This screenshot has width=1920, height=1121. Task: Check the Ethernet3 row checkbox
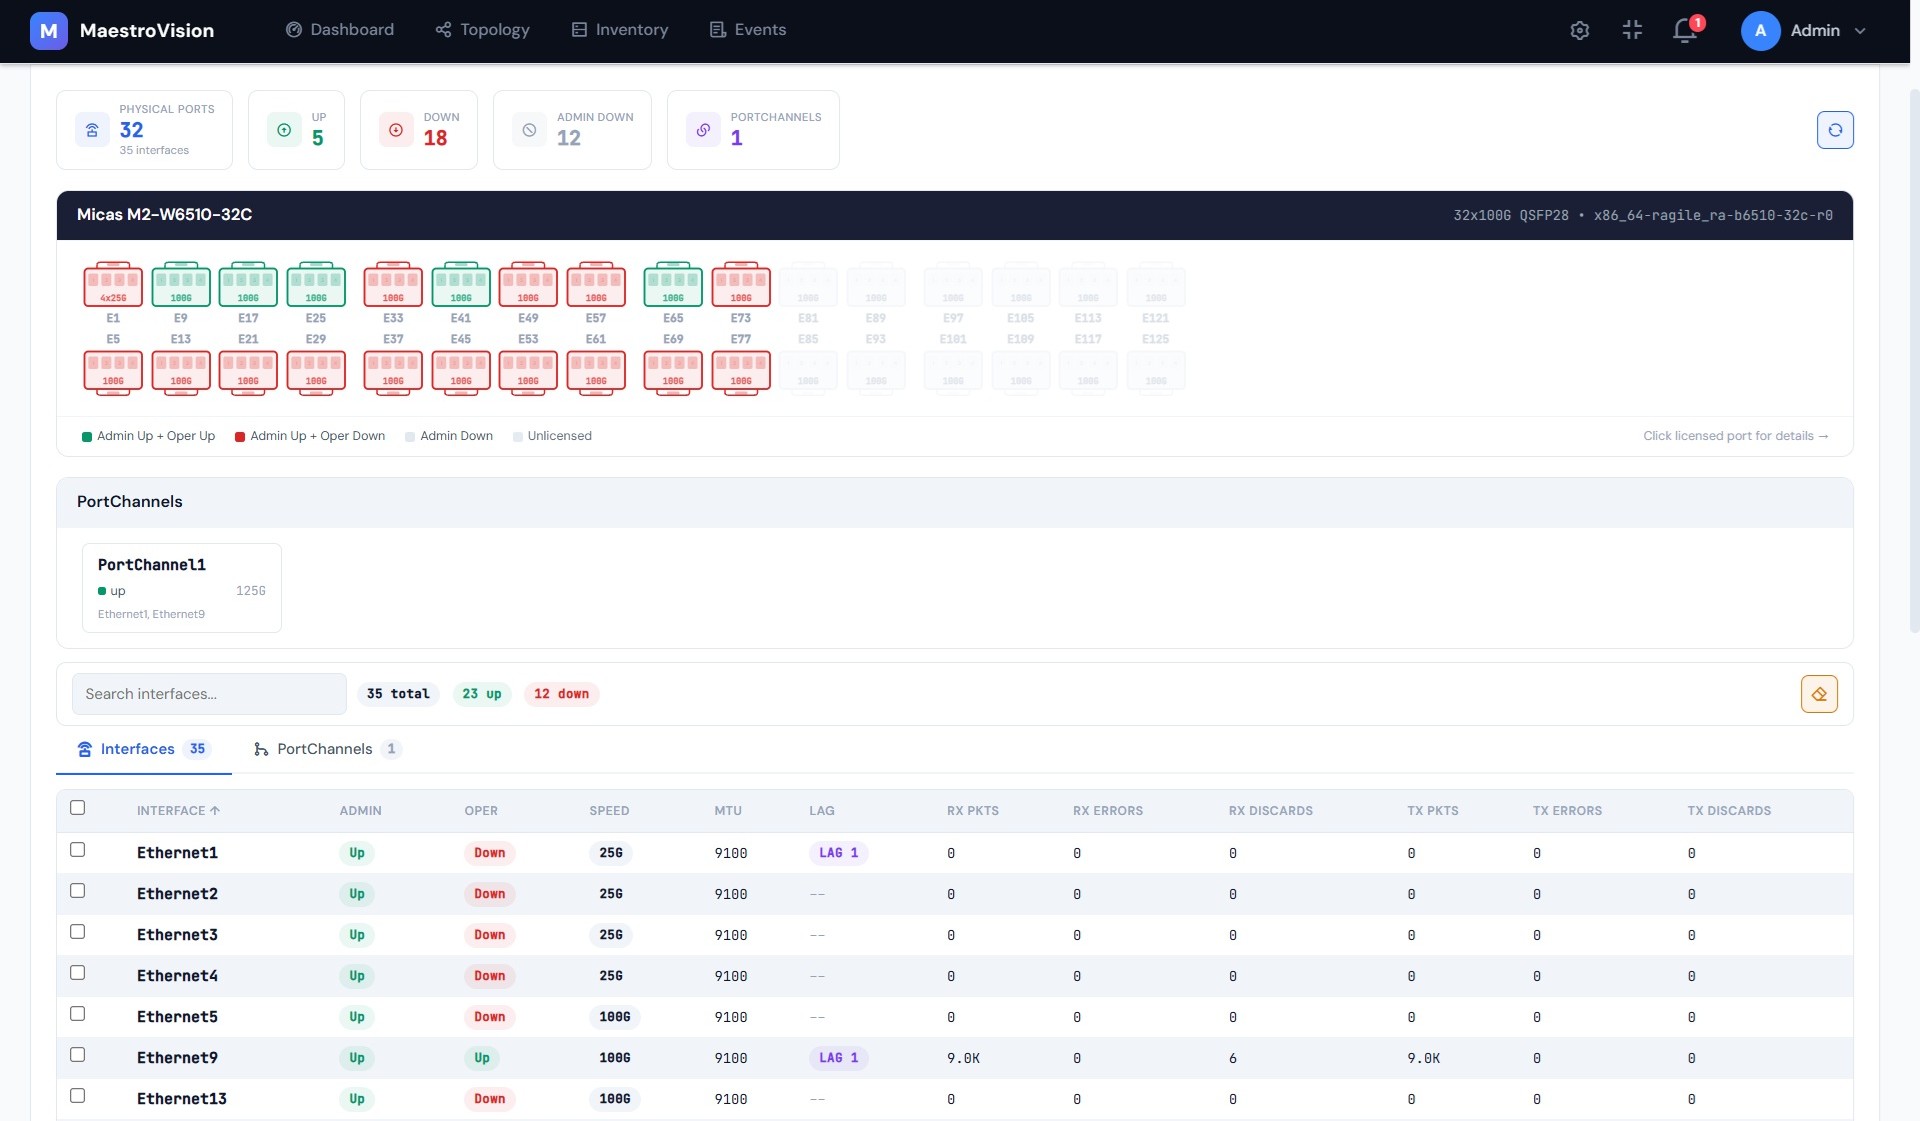point(78,932)
